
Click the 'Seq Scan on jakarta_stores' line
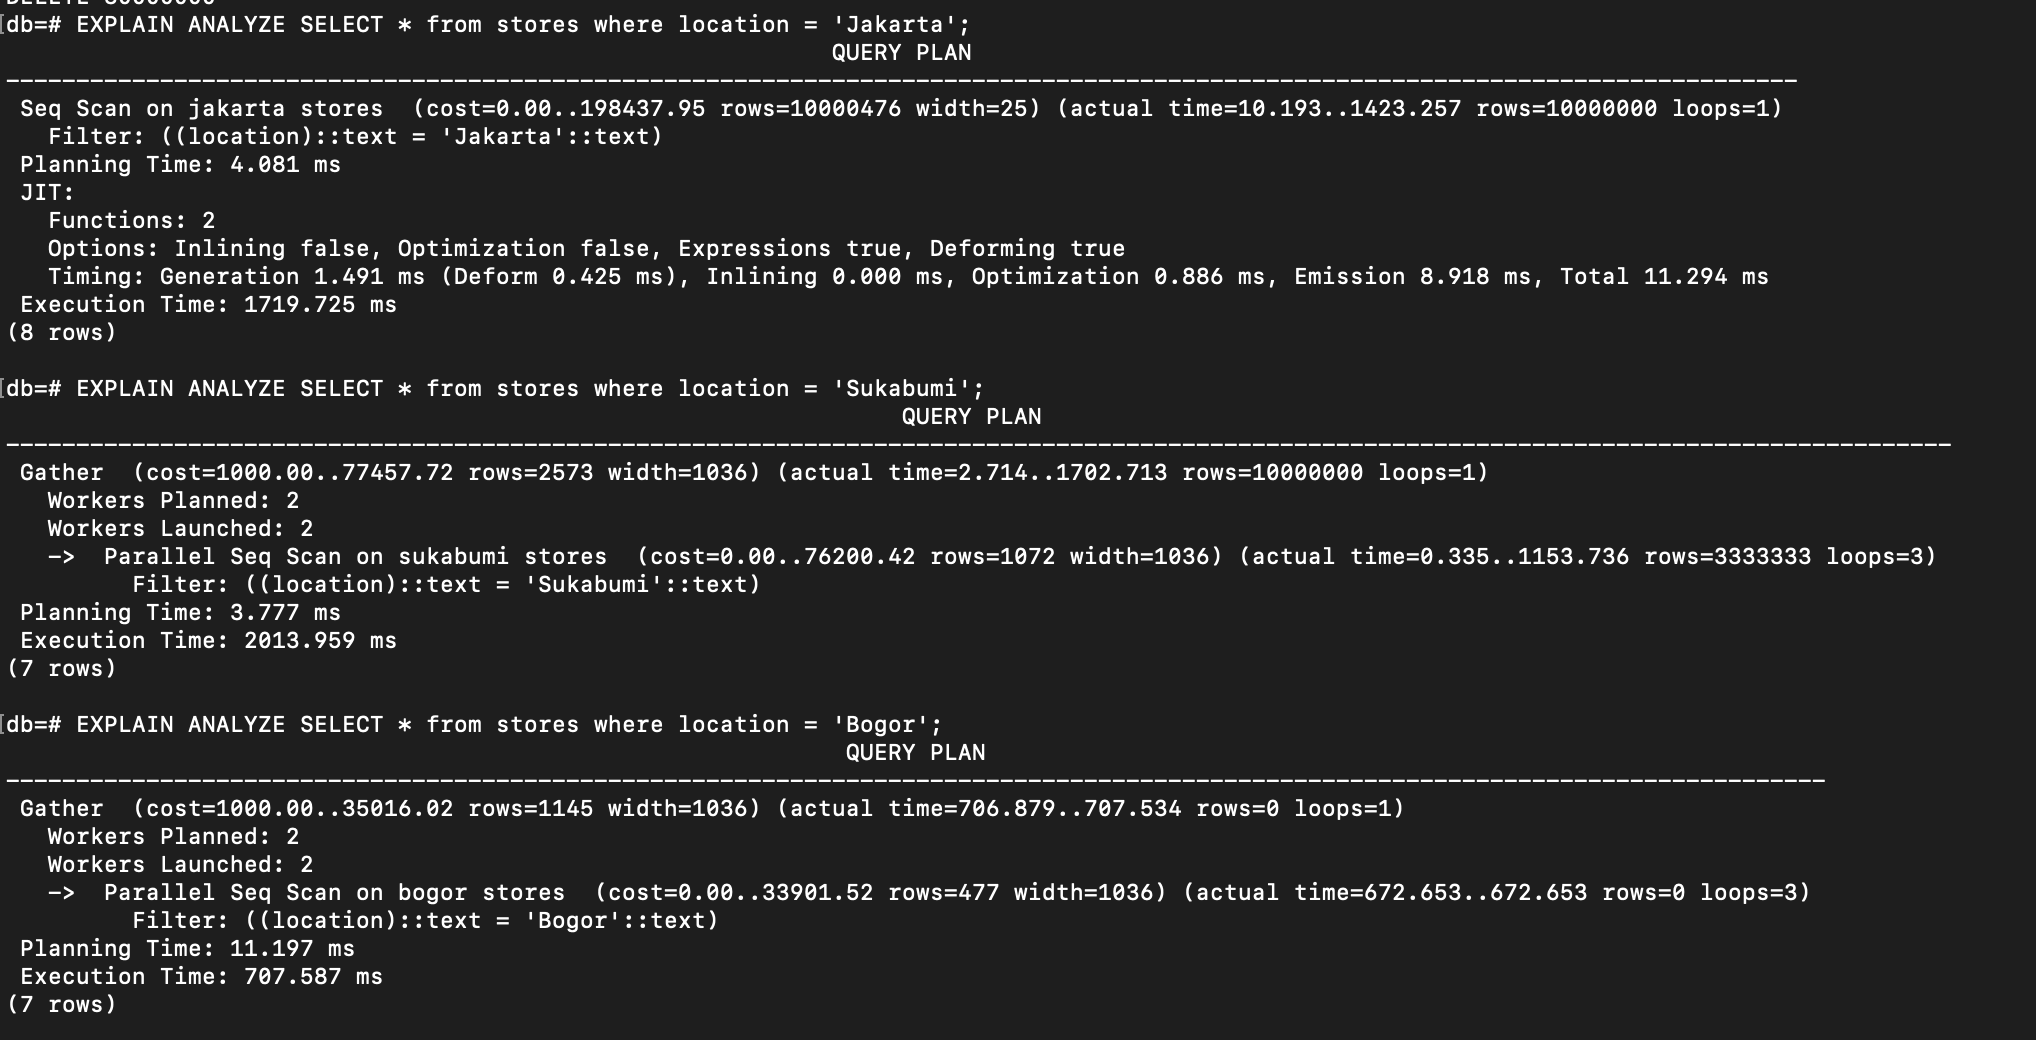coord(901,109)
